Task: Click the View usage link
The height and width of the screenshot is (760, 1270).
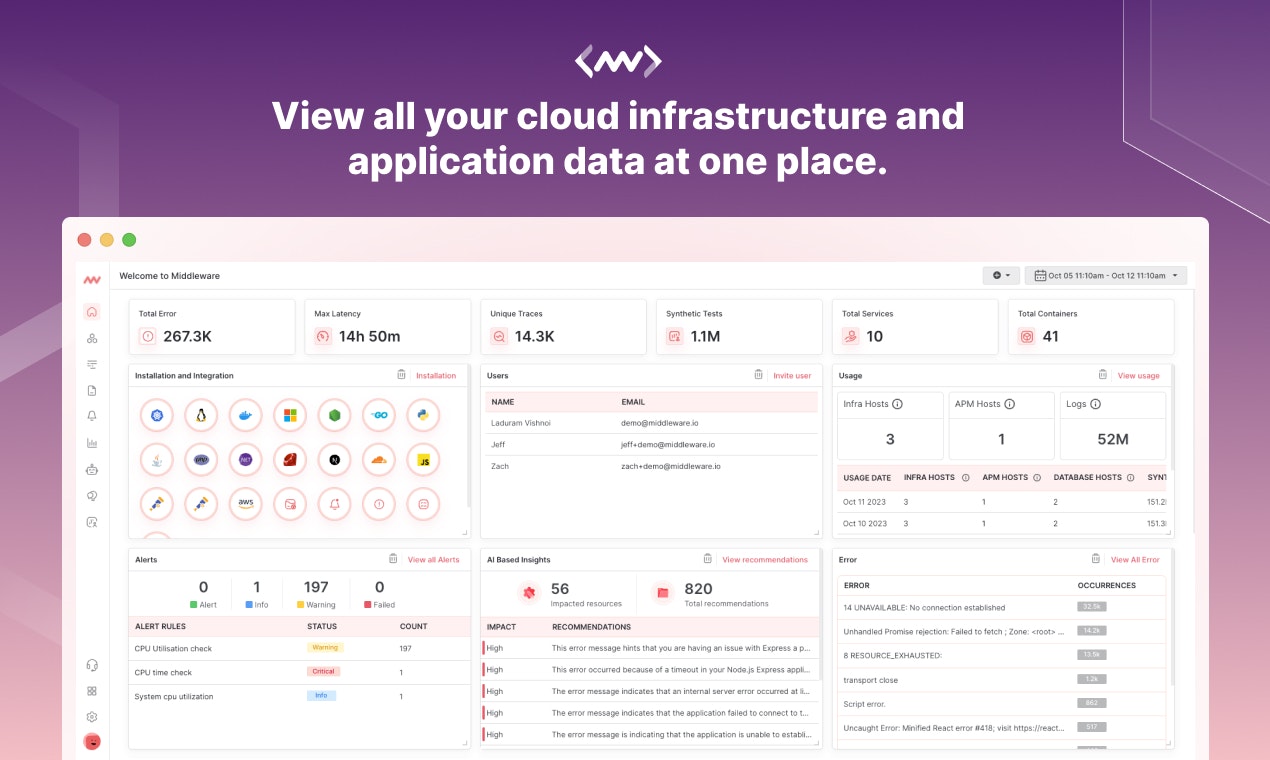Action: (x=1139, y=376)
